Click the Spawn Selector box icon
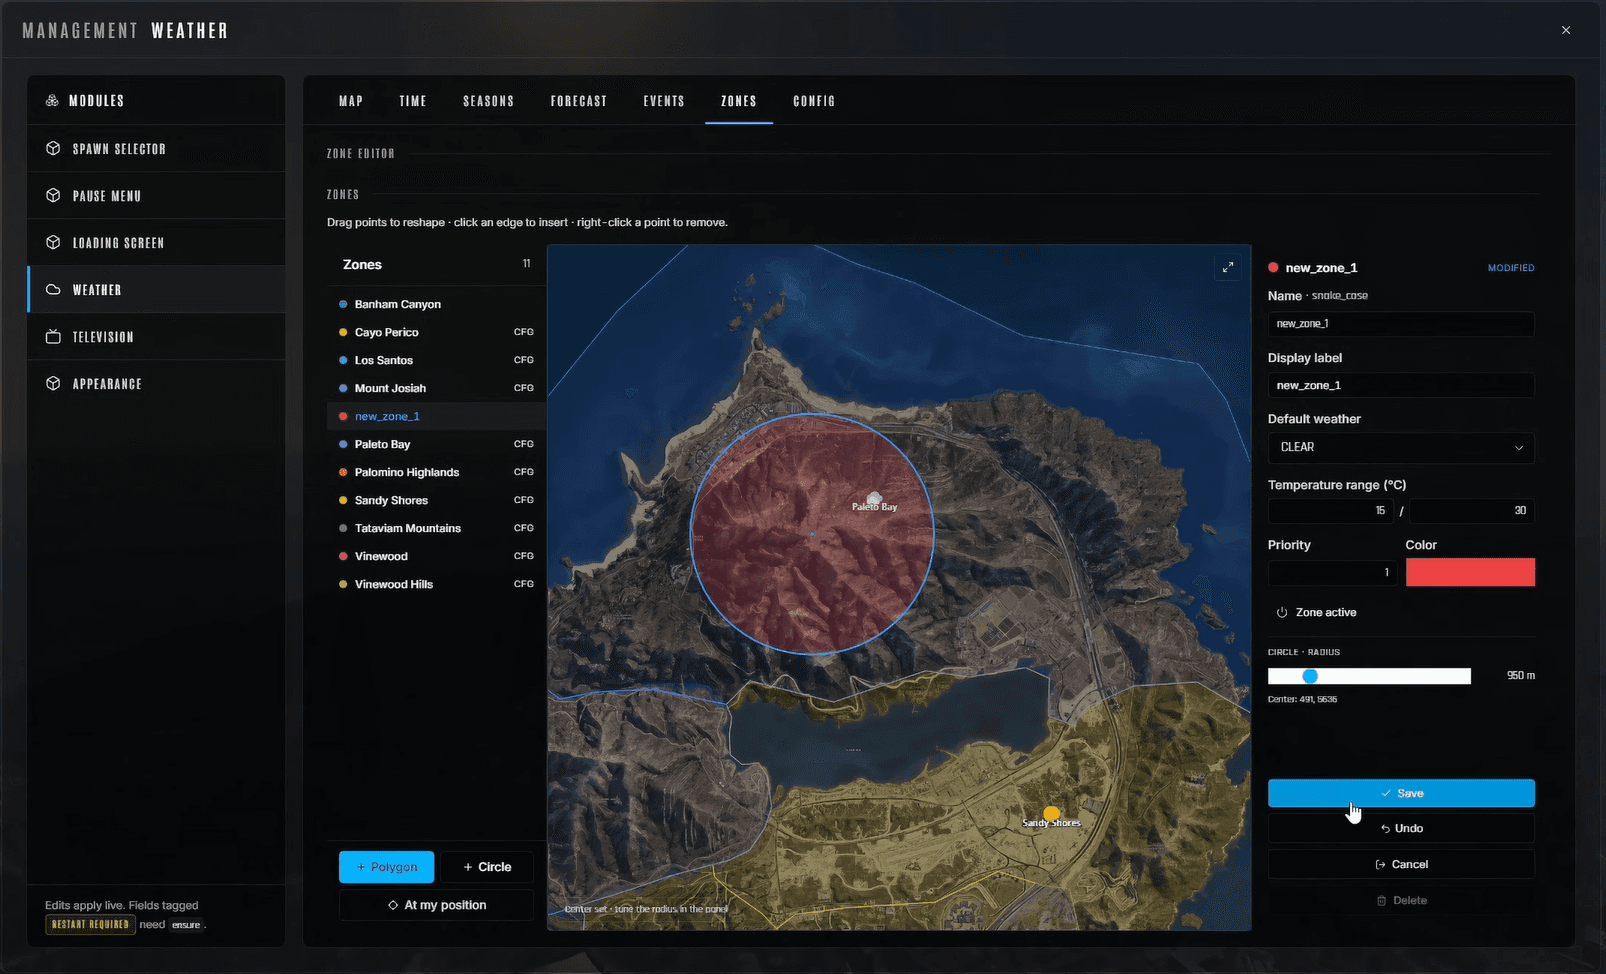This screenshot has width=1606, height=974. (53, 148)
